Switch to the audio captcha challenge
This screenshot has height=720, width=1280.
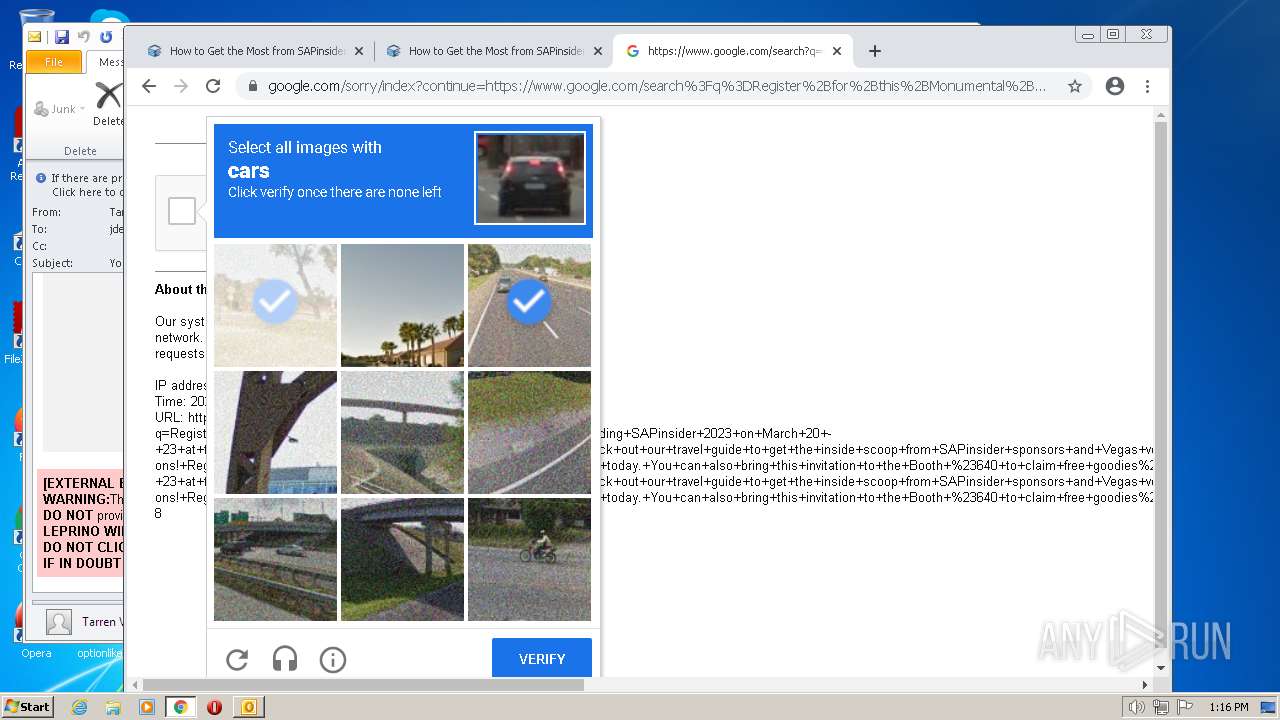pos(285,659)
